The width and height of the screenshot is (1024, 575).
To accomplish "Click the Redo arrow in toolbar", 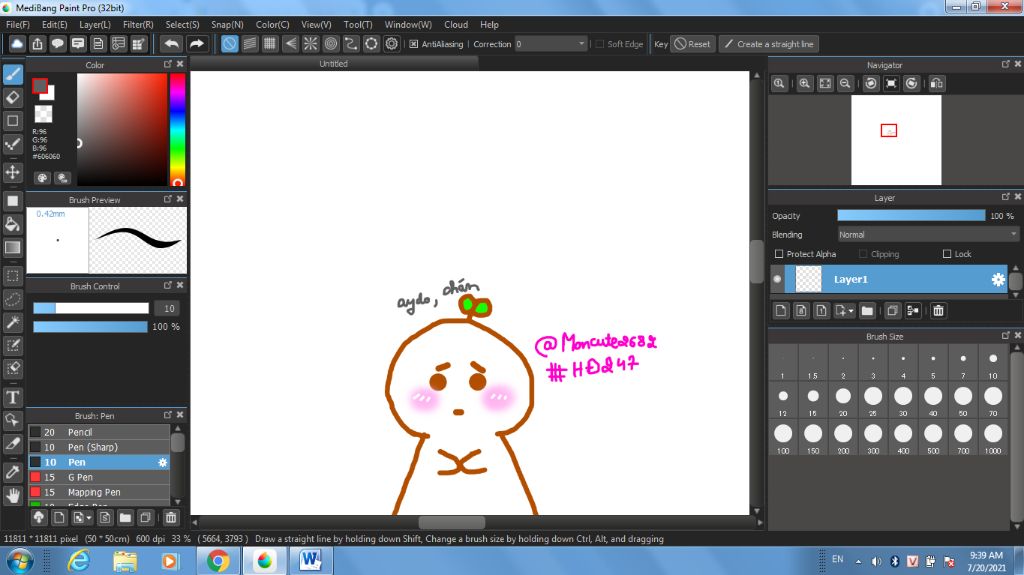I will (196, 44).
